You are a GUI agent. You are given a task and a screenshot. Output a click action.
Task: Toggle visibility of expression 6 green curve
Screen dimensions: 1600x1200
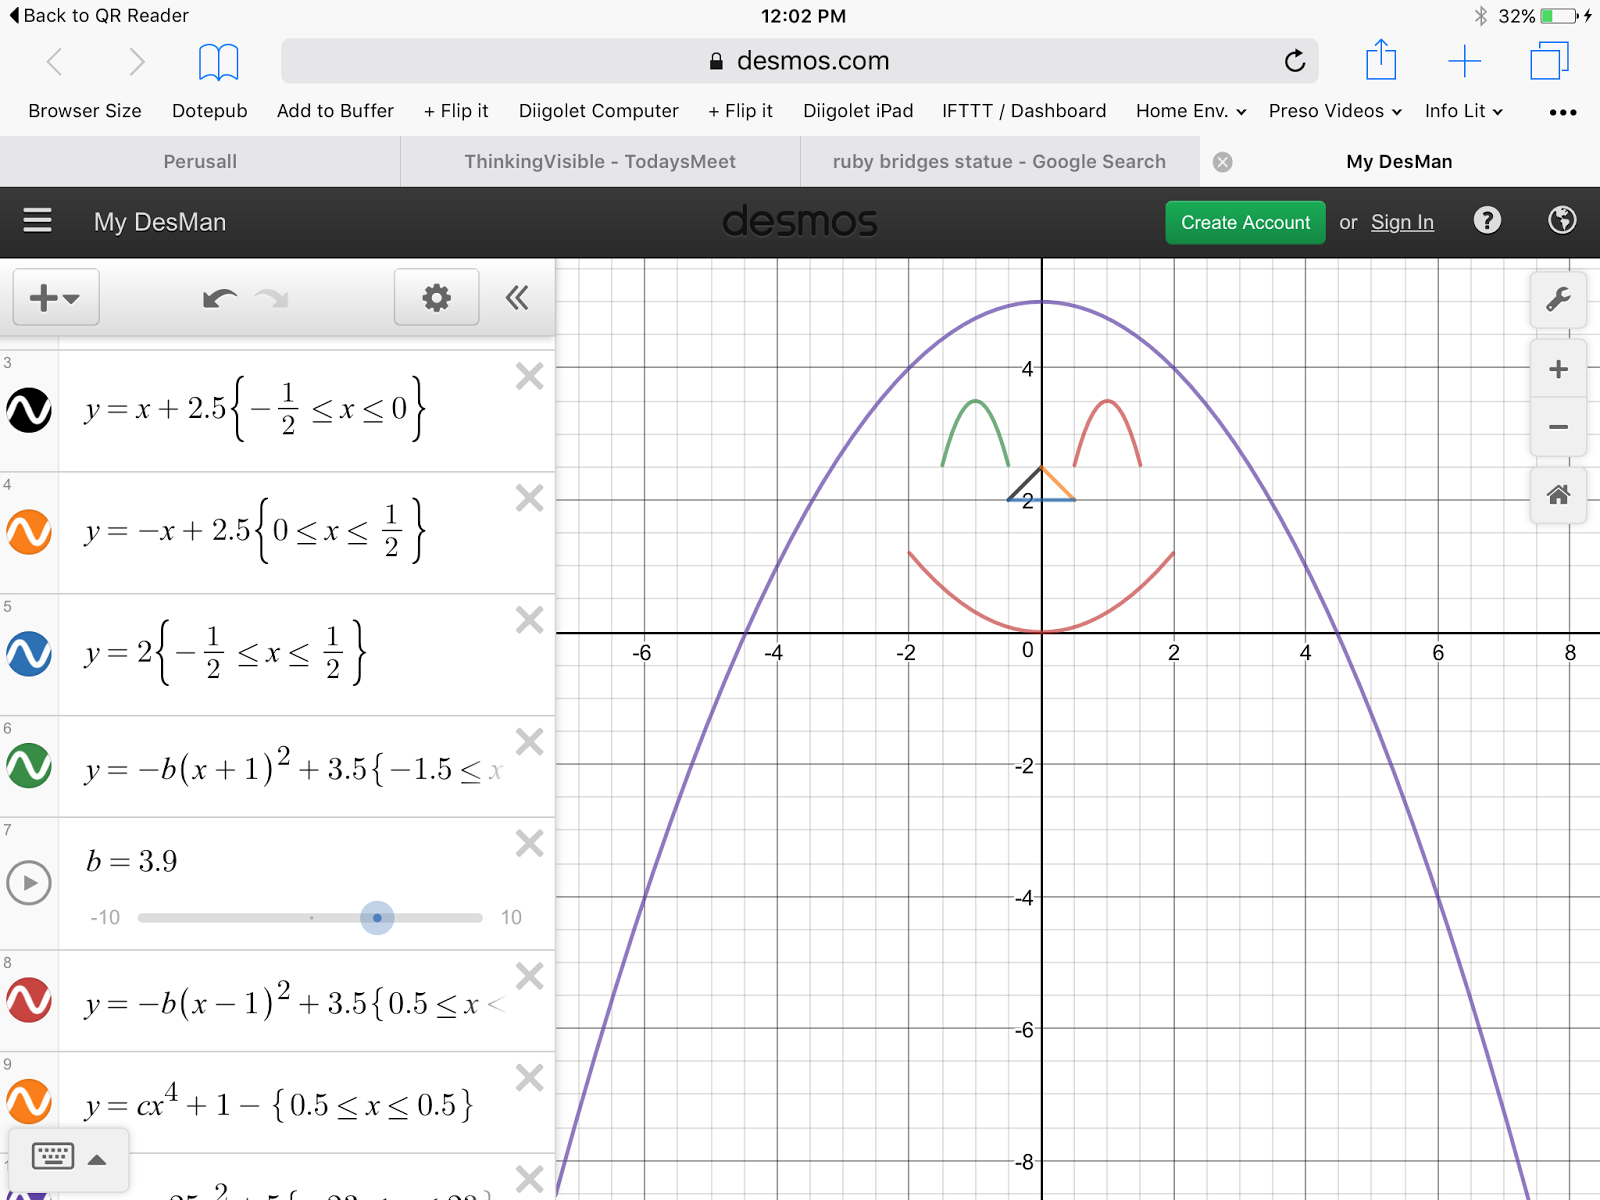point(29,766)
